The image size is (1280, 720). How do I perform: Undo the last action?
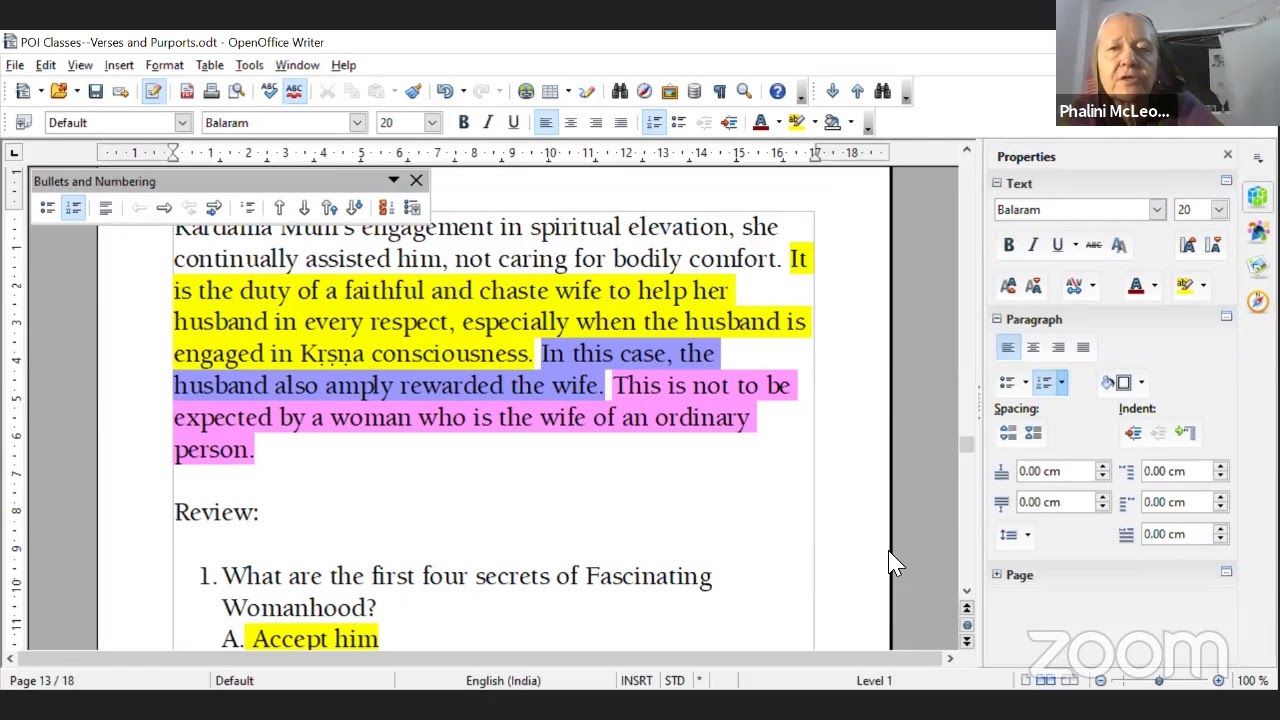(x=444, y=92)
